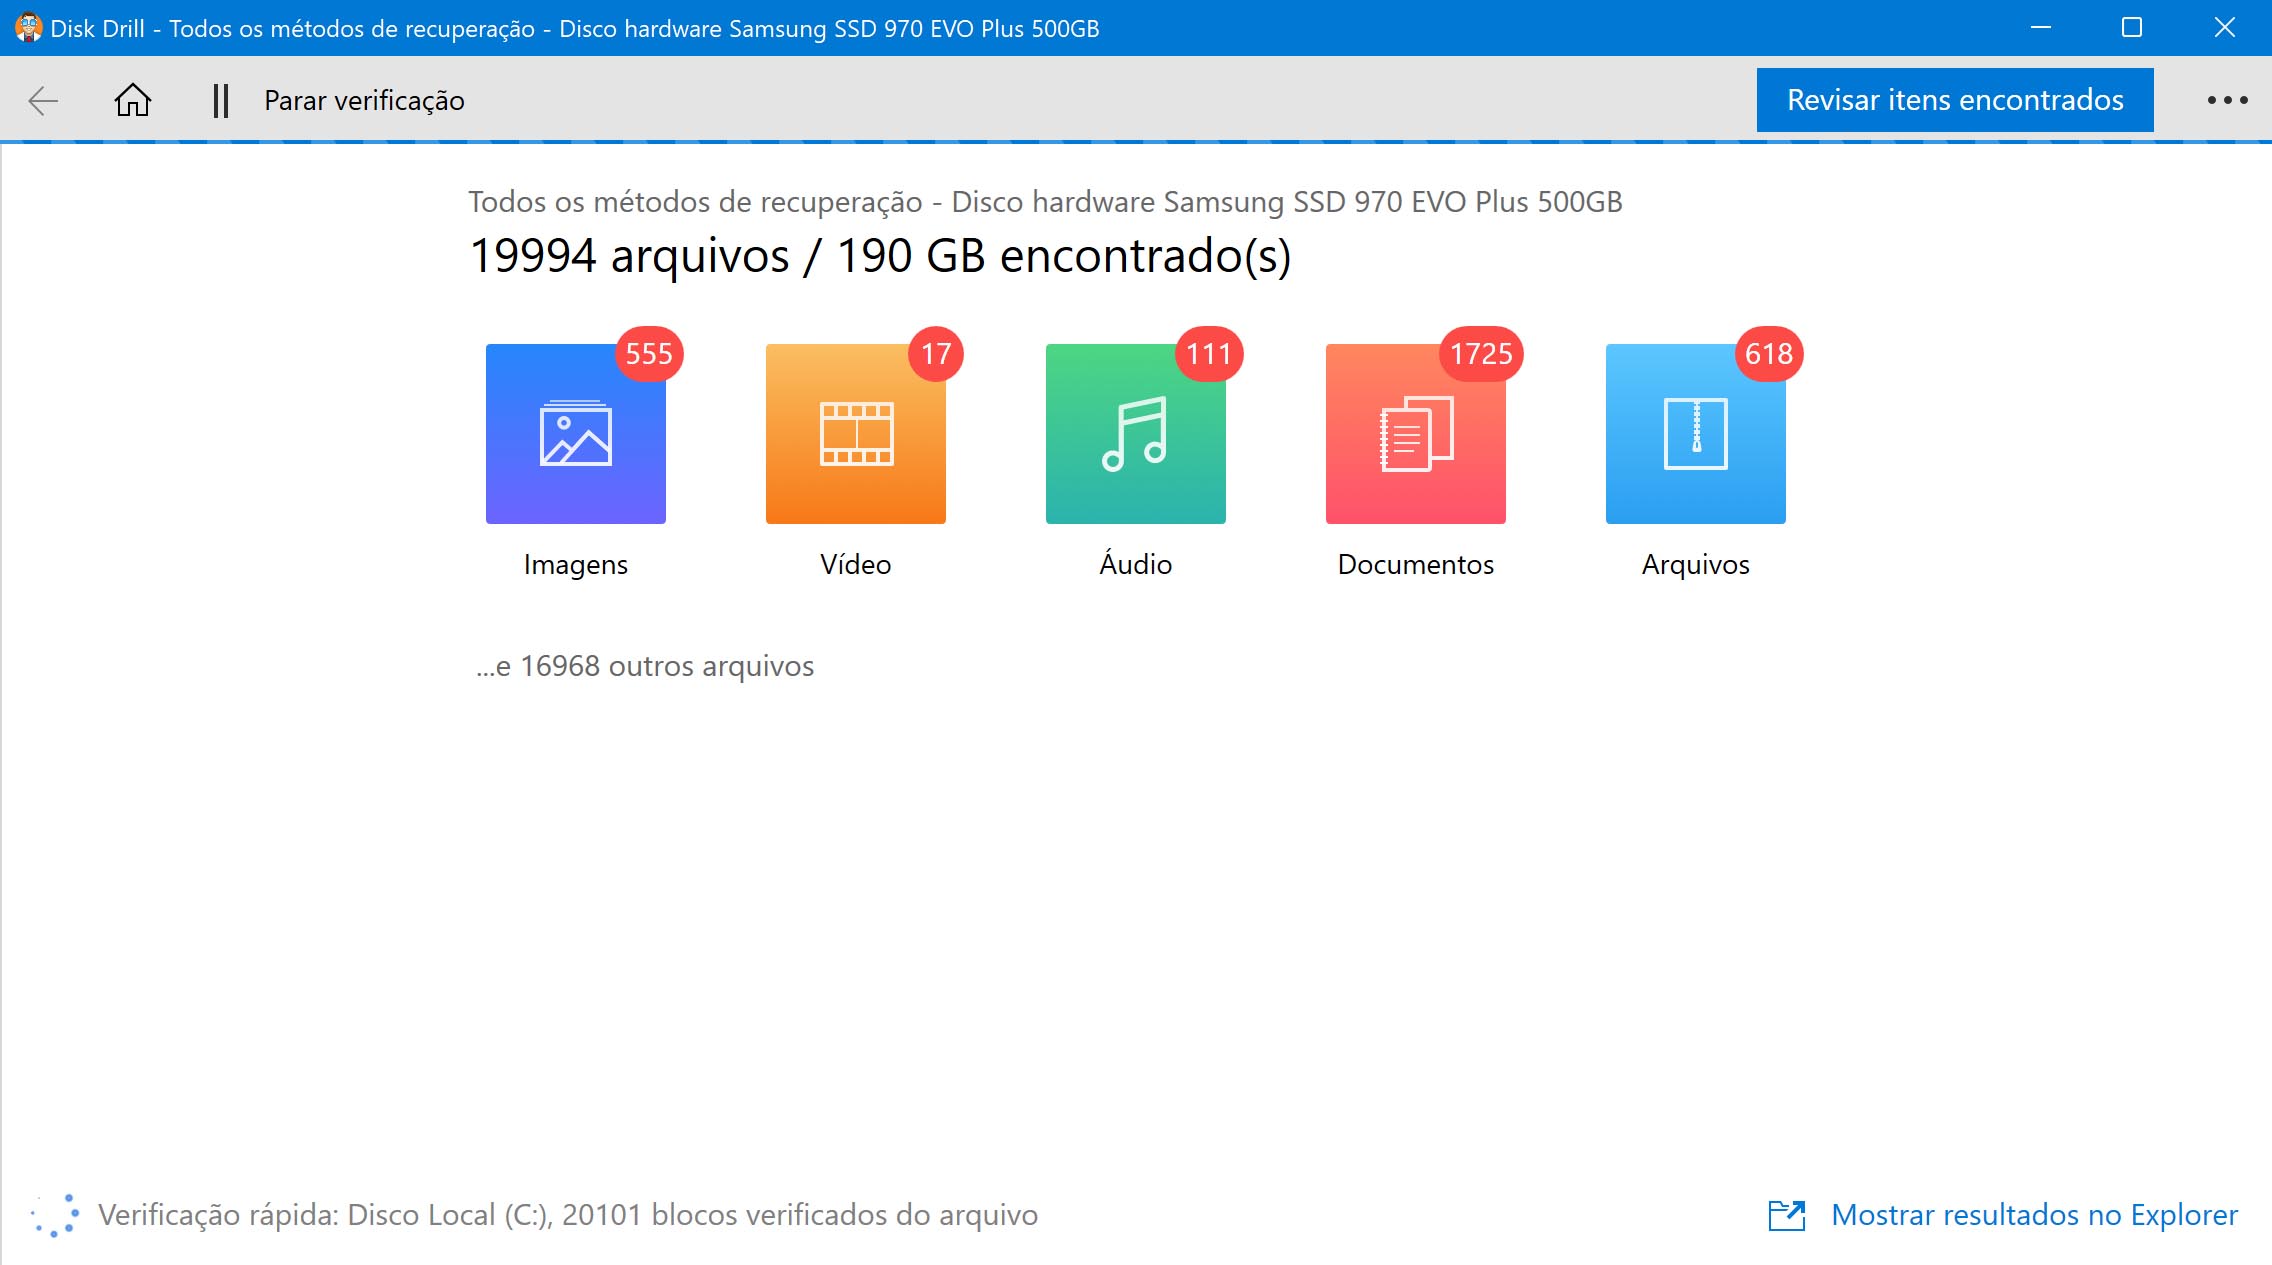Click the scan subtitle with Samsung SSD

pyautogui.click(x=1045, y=202)
